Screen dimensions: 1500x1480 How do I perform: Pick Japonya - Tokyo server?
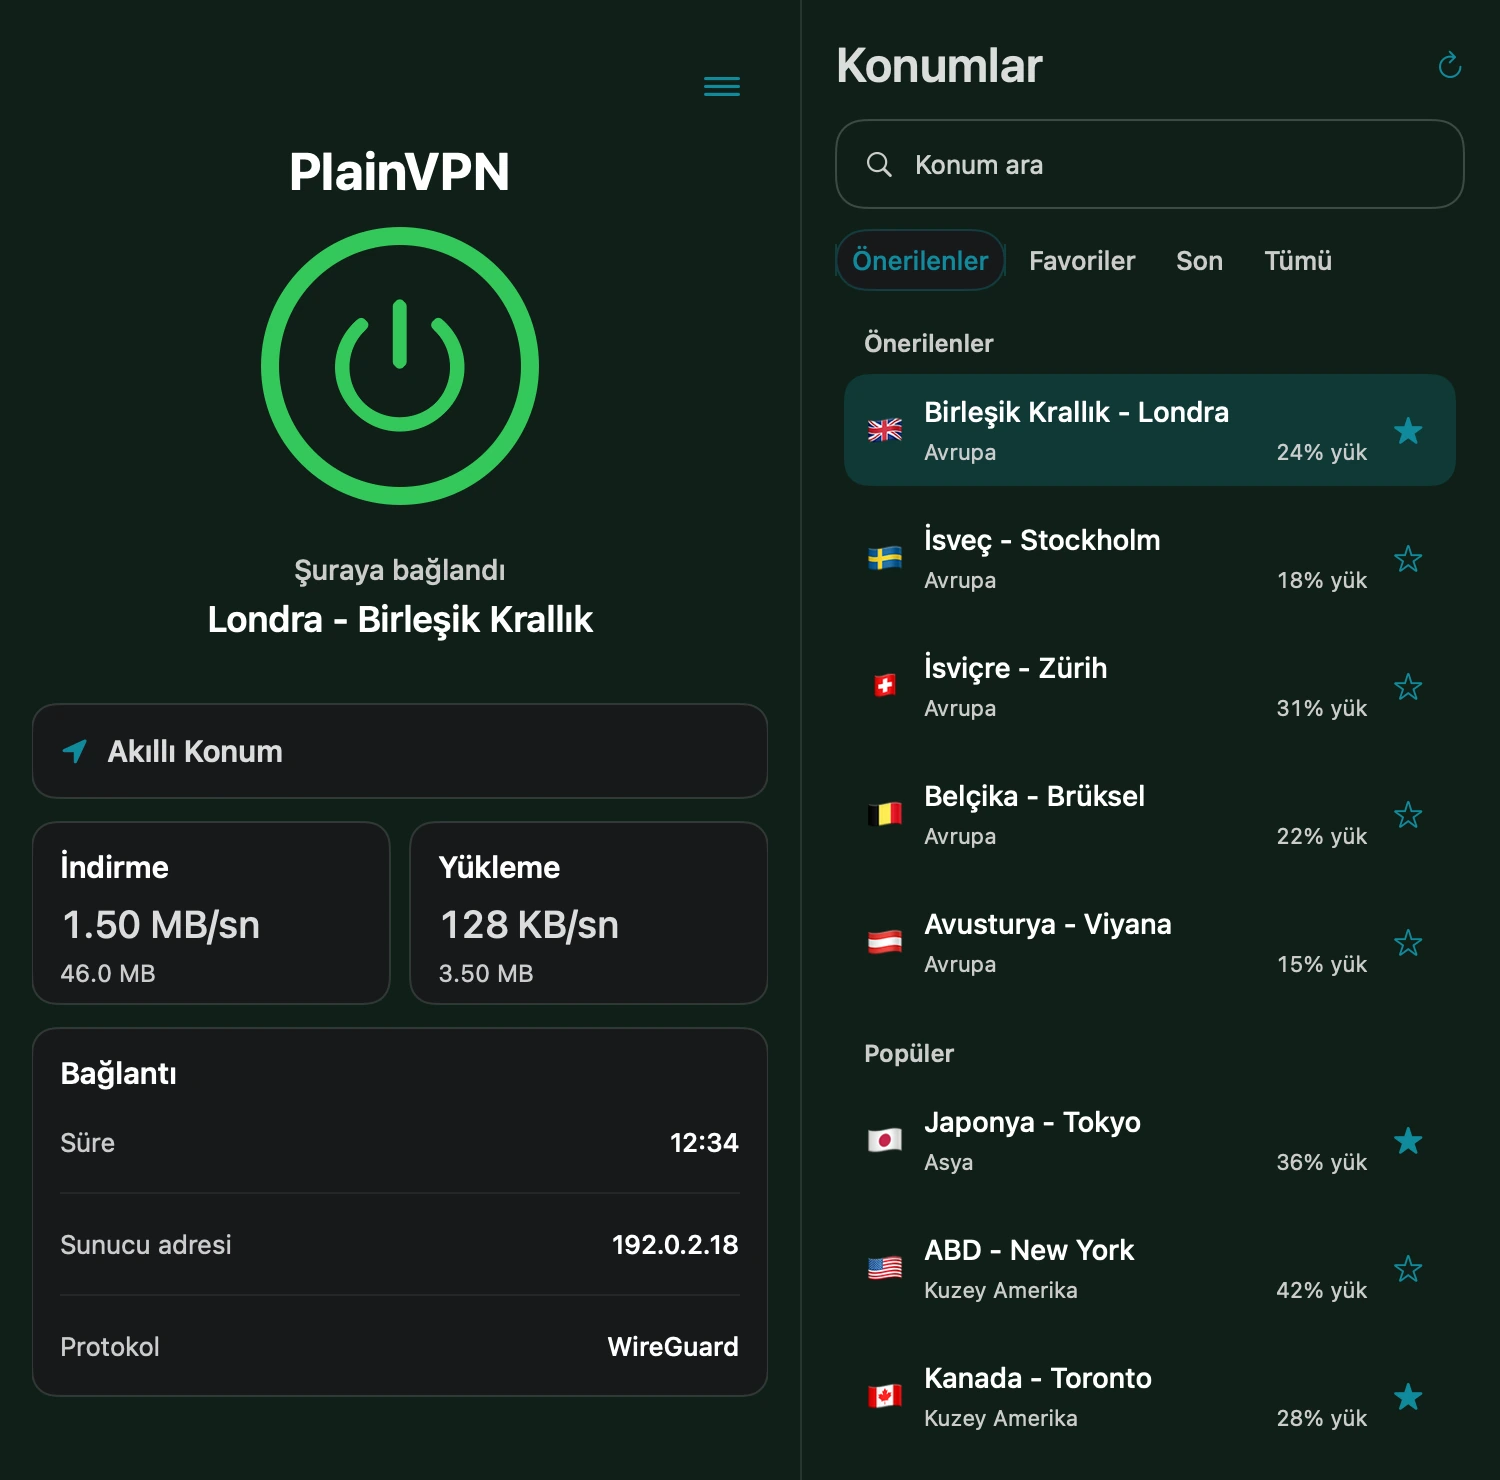tap(1150, 1140)
